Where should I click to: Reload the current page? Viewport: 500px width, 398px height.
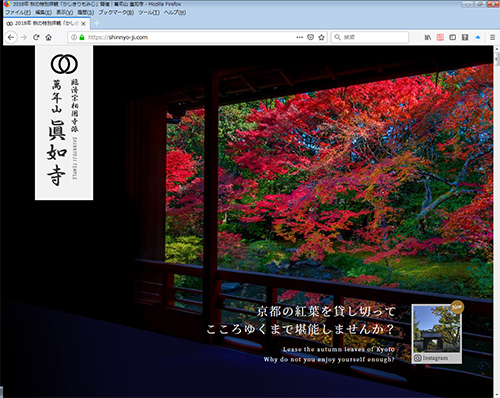coord(36,37)
